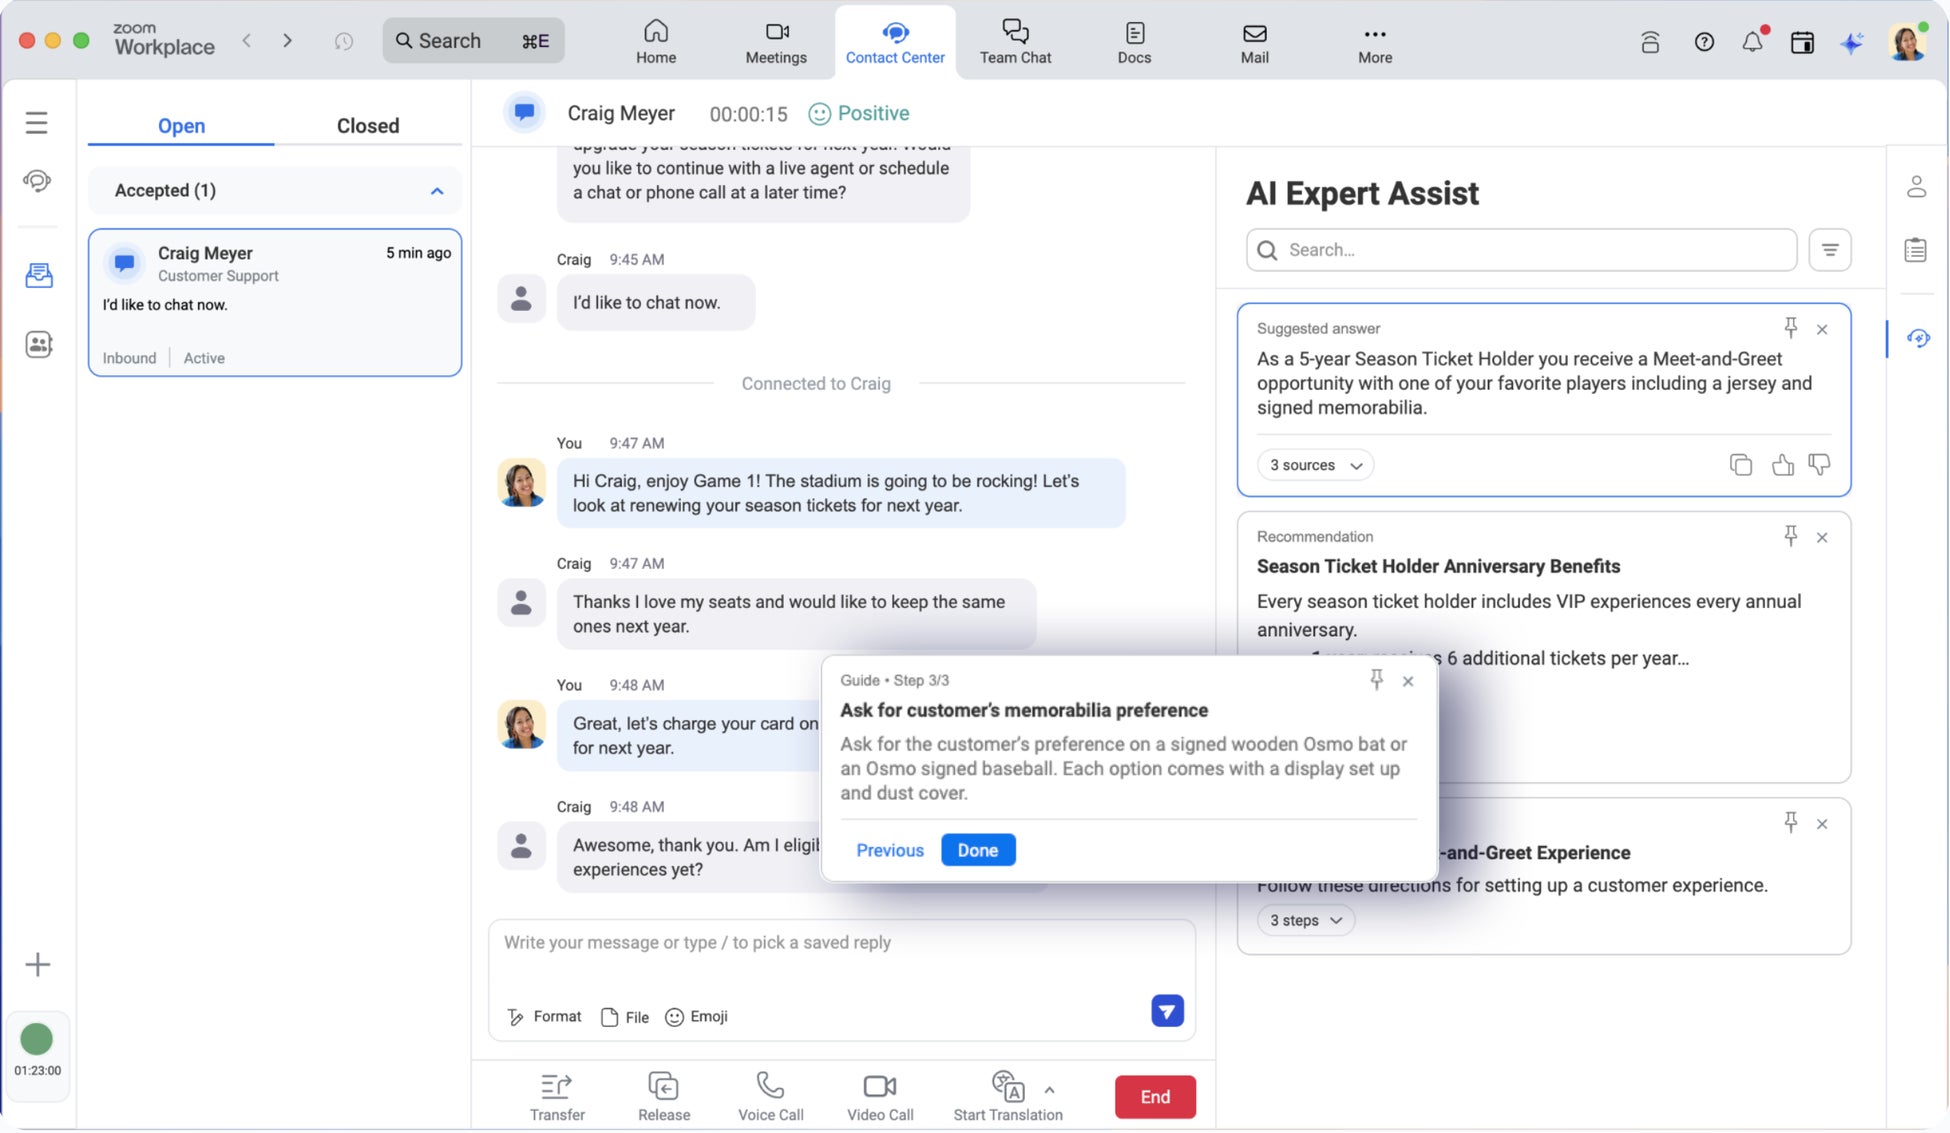This screenshot has height=1133, width=1950.
Task: Click the Start Translation icon
Action: coord(1007,1086)
